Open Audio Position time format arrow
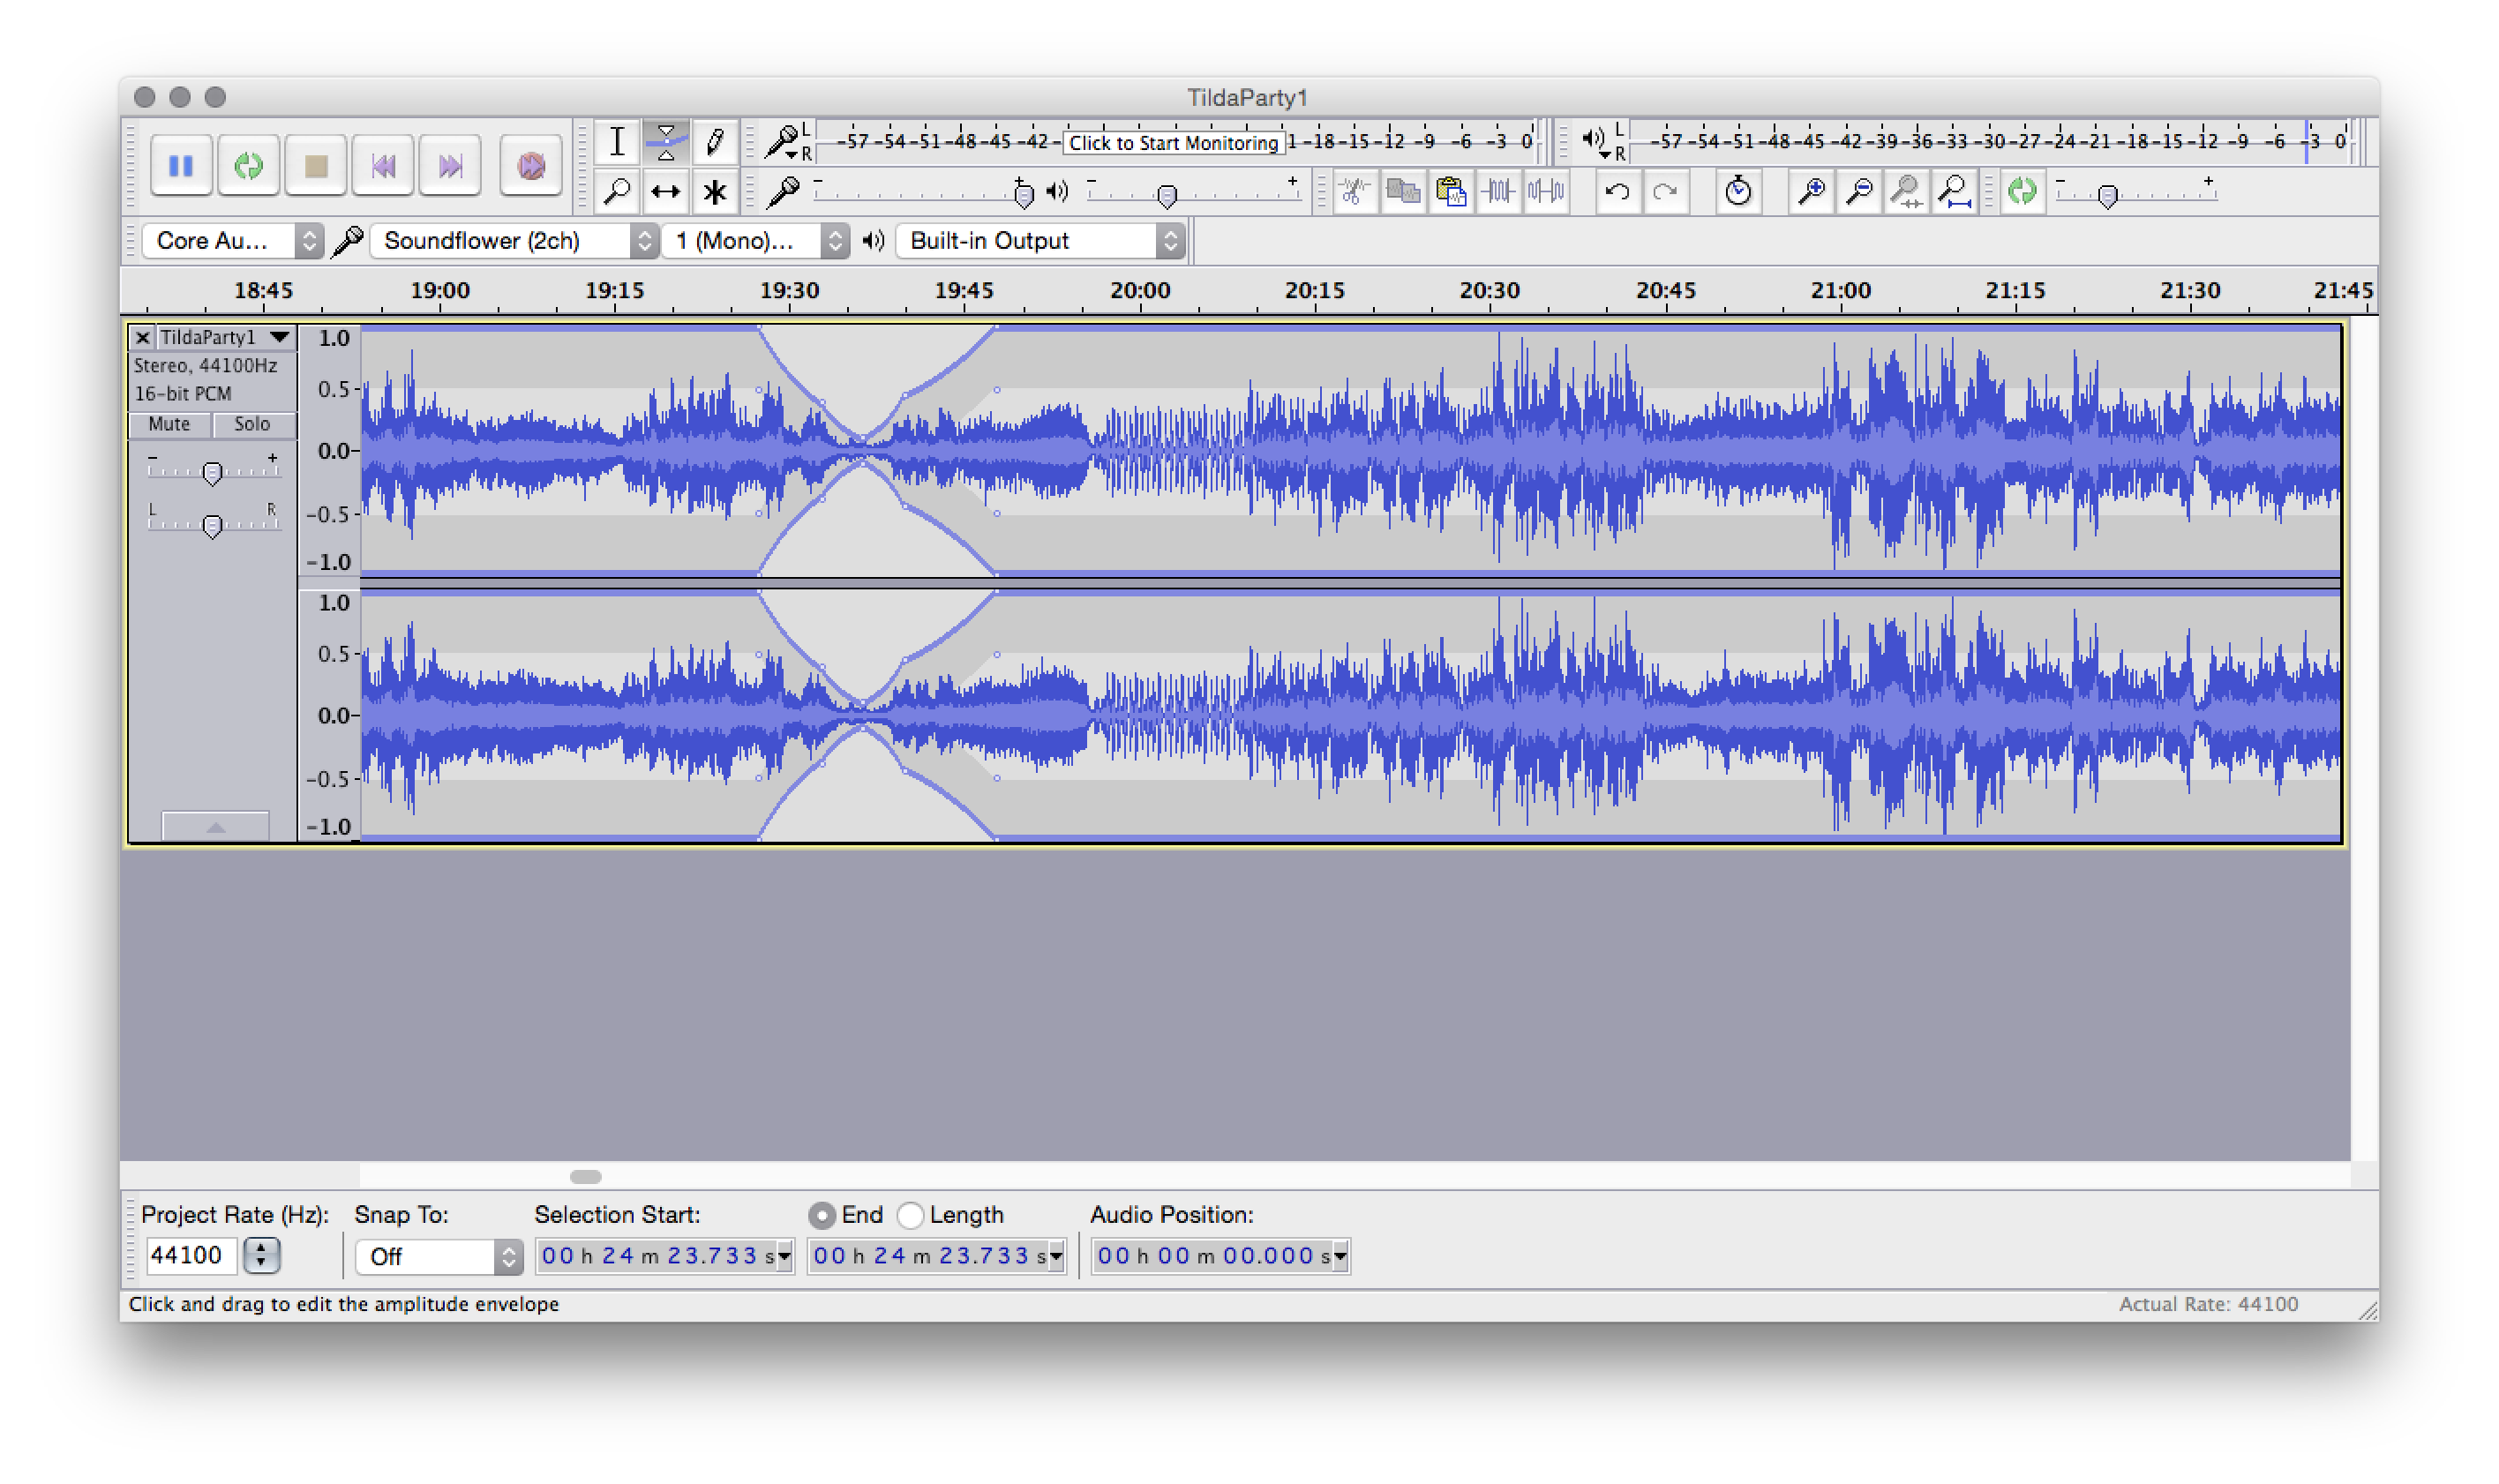Viewport: 2499px width, 1484px height. [1341, 1256]
